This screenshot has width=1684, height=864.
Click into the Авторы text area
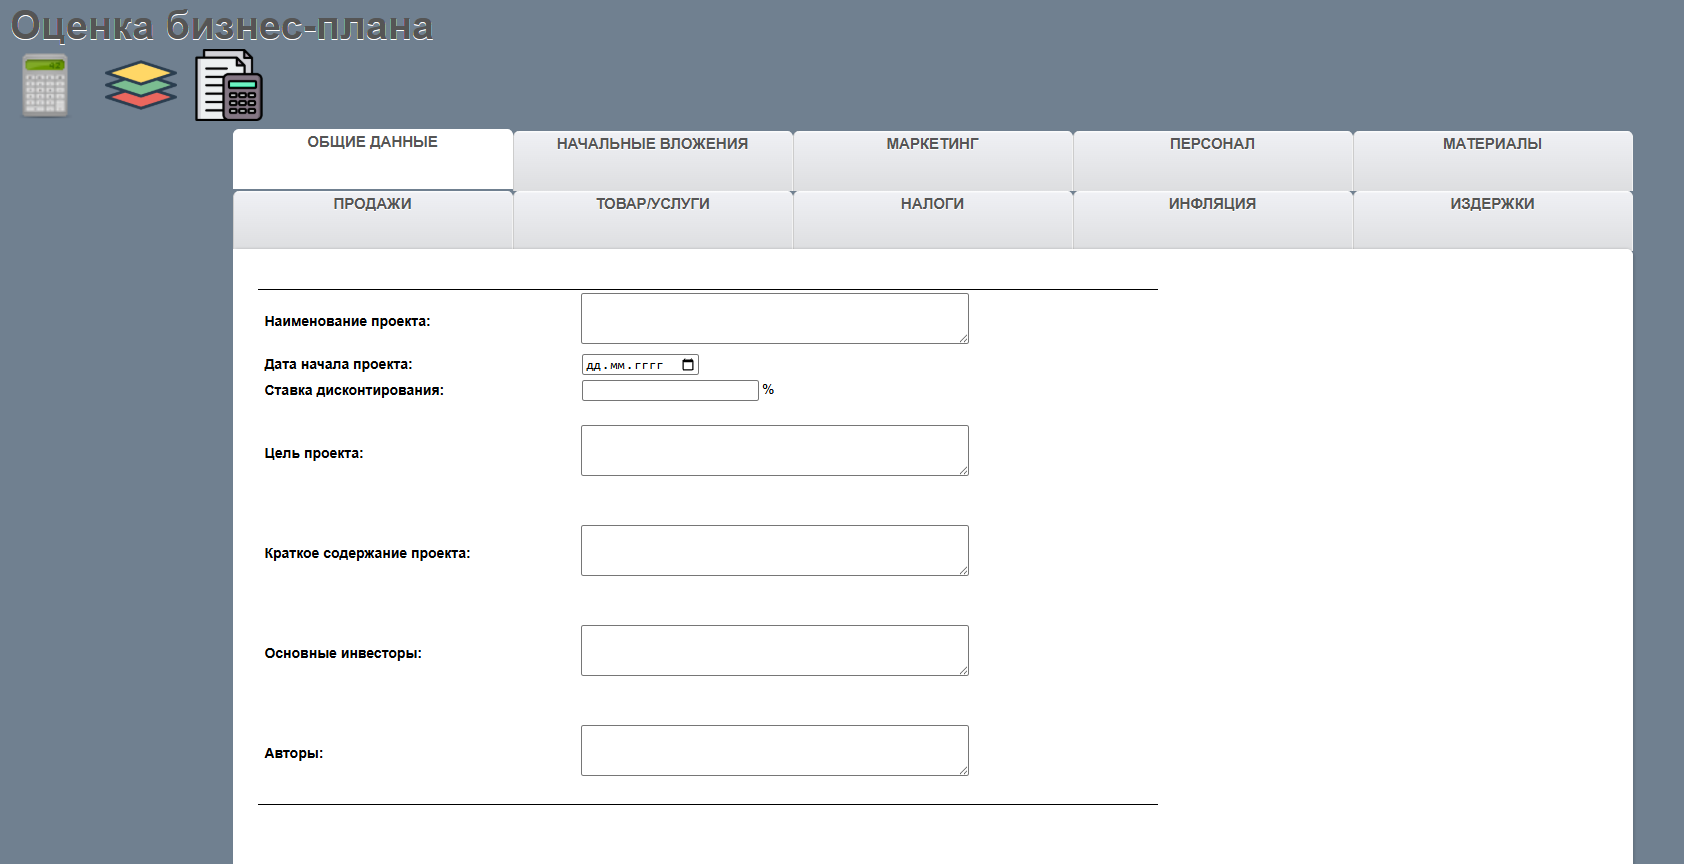tap(775, 750)
